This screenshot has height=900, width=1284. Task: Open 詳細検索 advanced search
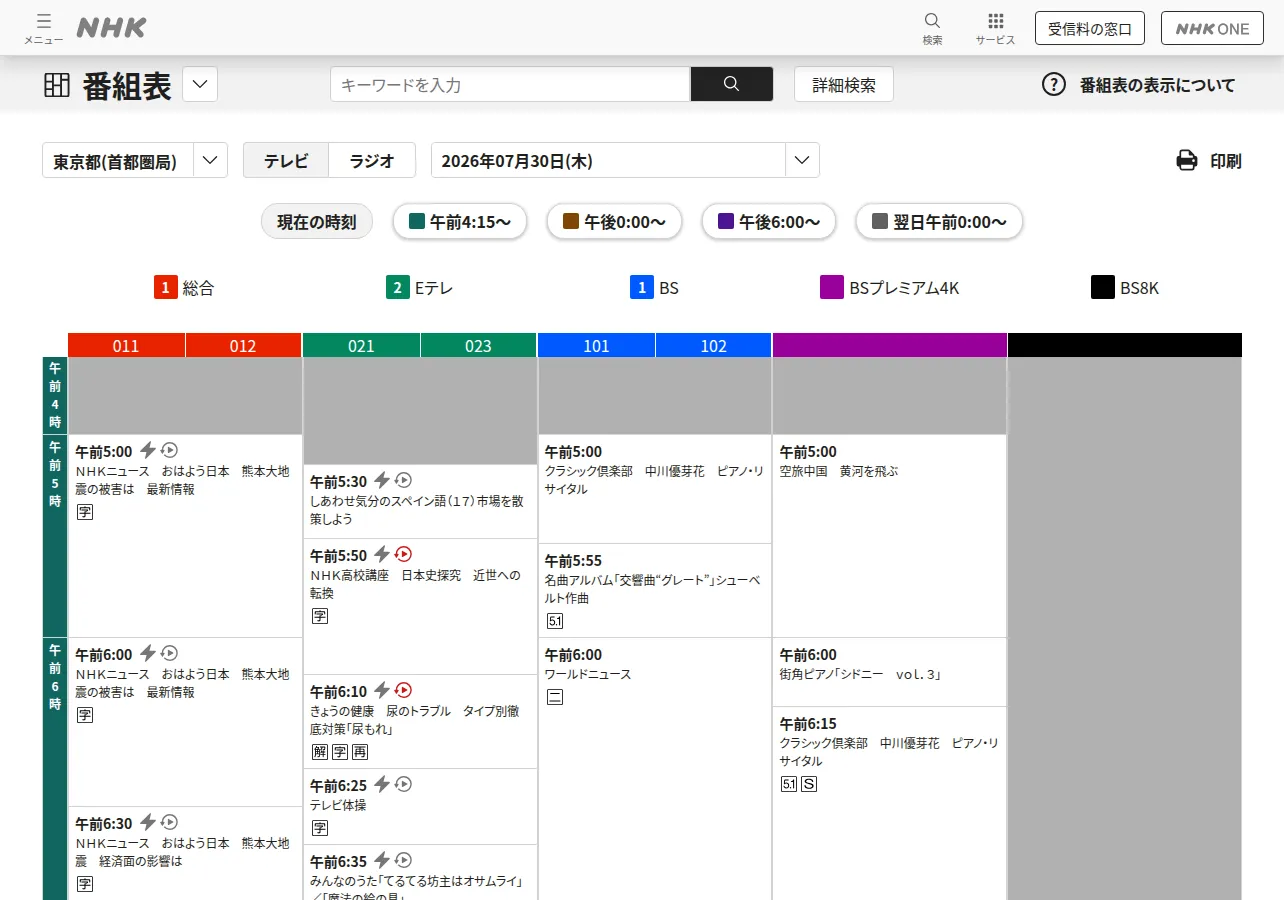844,85
